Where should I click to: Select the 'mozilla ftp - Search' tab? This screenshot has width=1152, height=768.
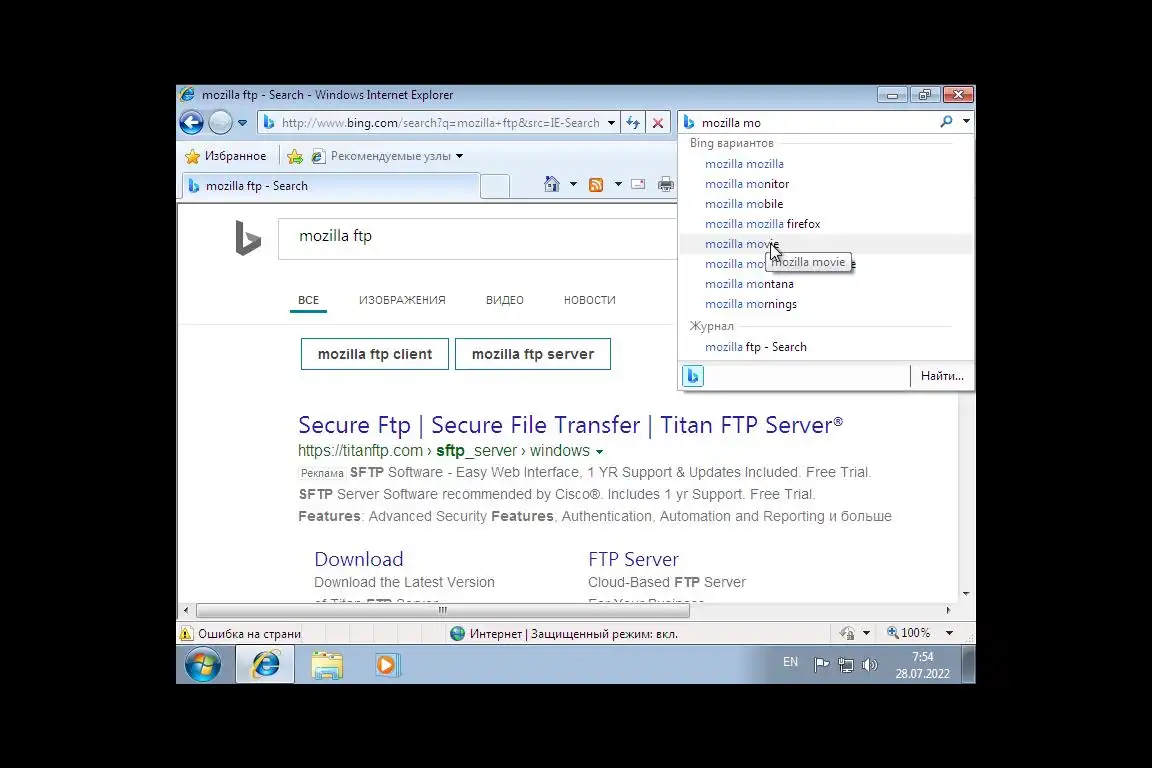point(331,186)
